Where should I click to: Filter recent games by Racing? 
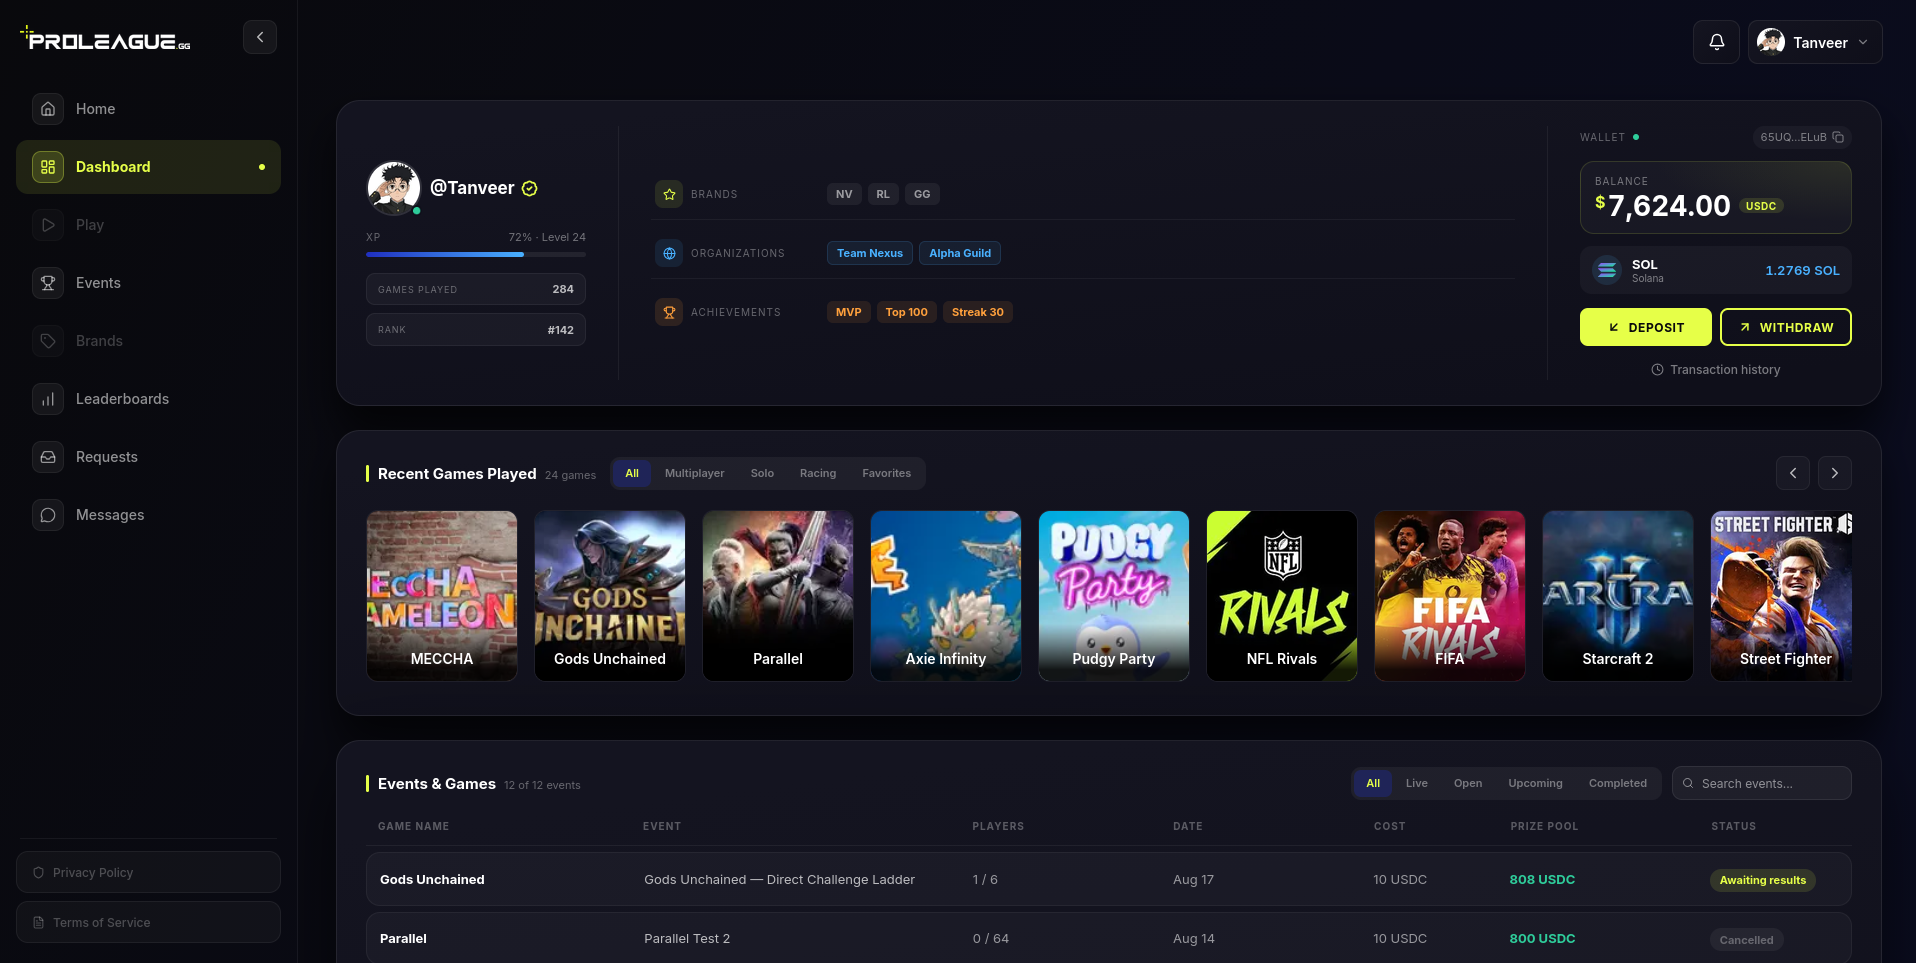[818, 473]
